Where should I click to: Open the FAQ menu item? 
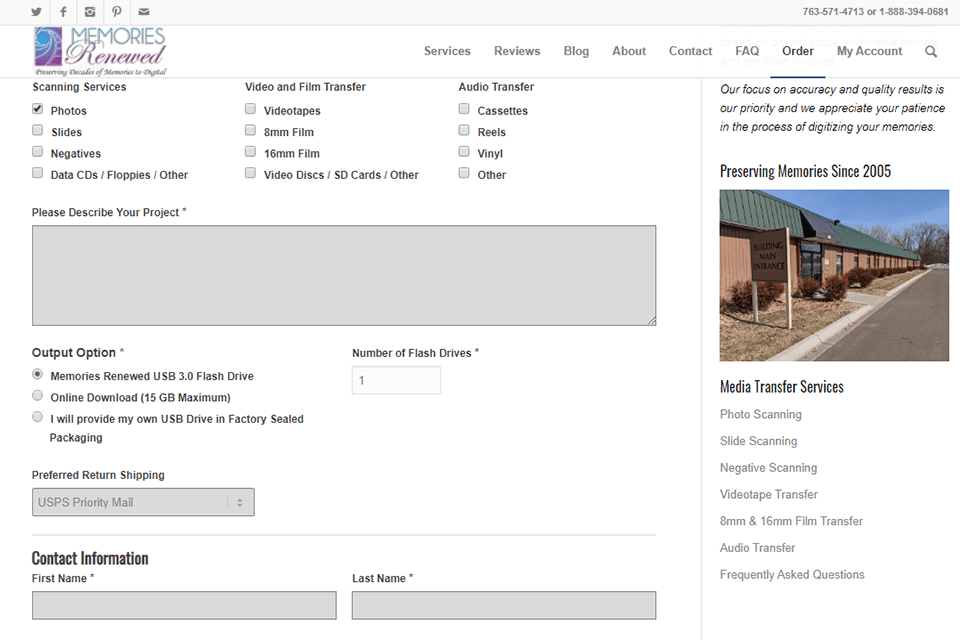pos(747,51)
